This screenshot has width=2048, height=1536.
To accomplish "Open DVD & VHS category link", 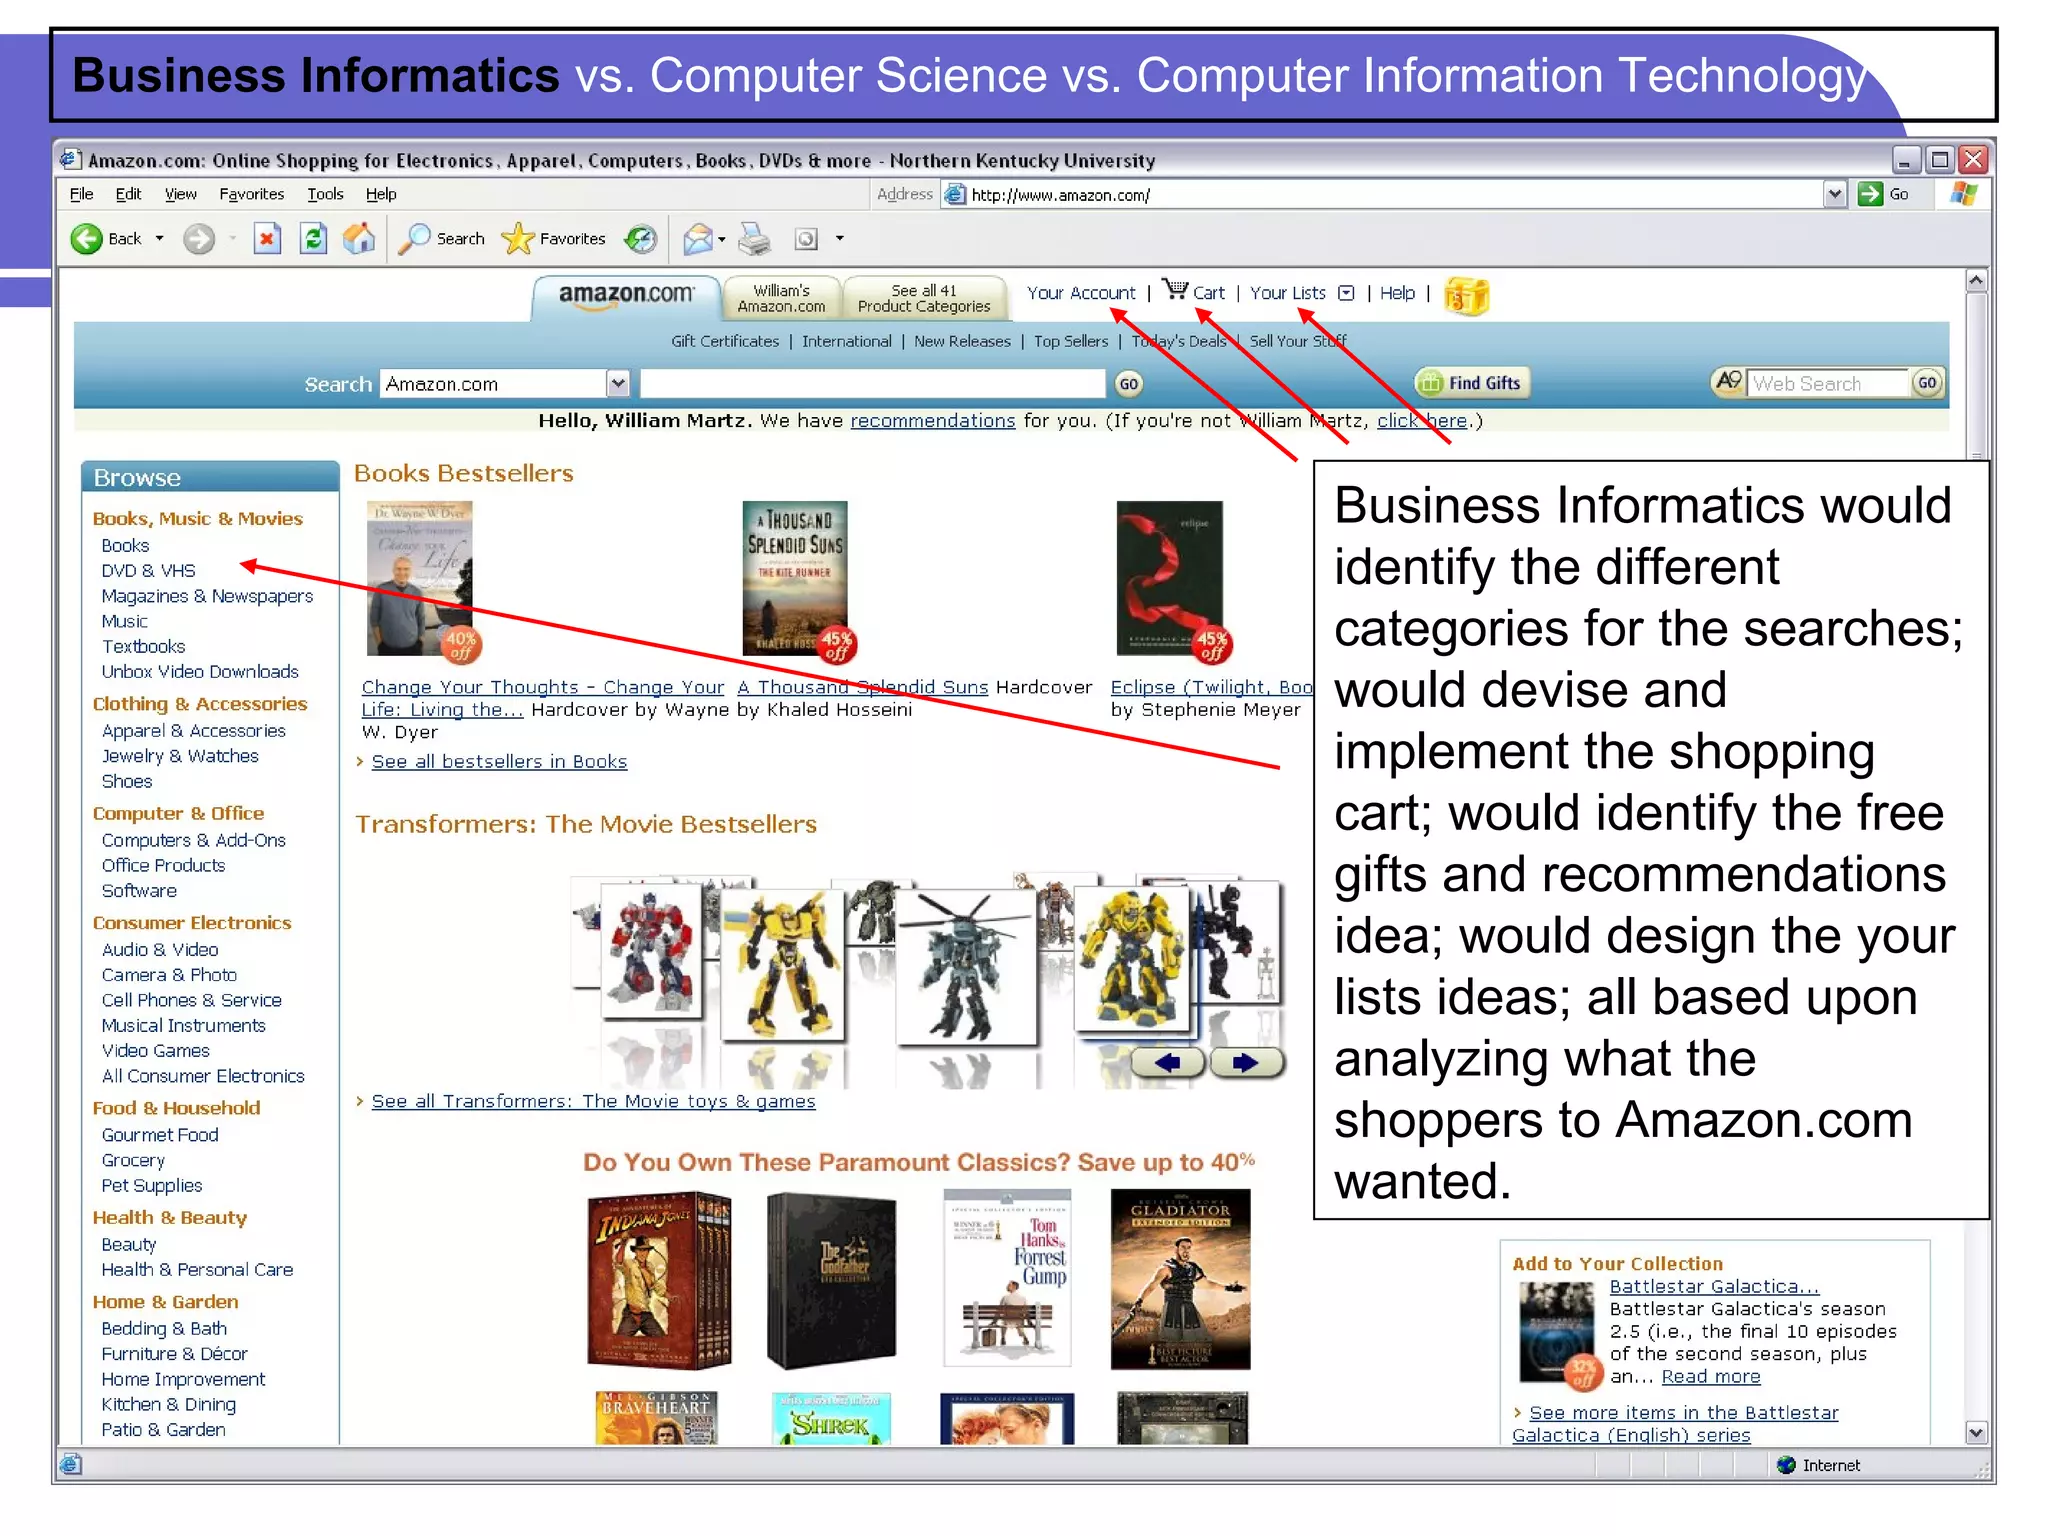I will click(148, 571).
